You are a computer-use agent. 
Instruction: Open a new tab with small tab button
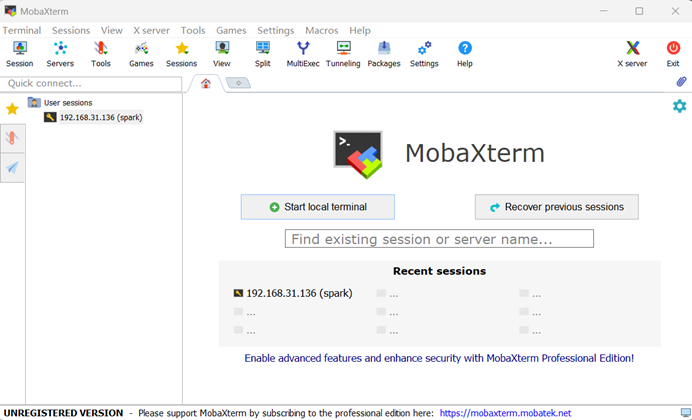coord(238,83)
